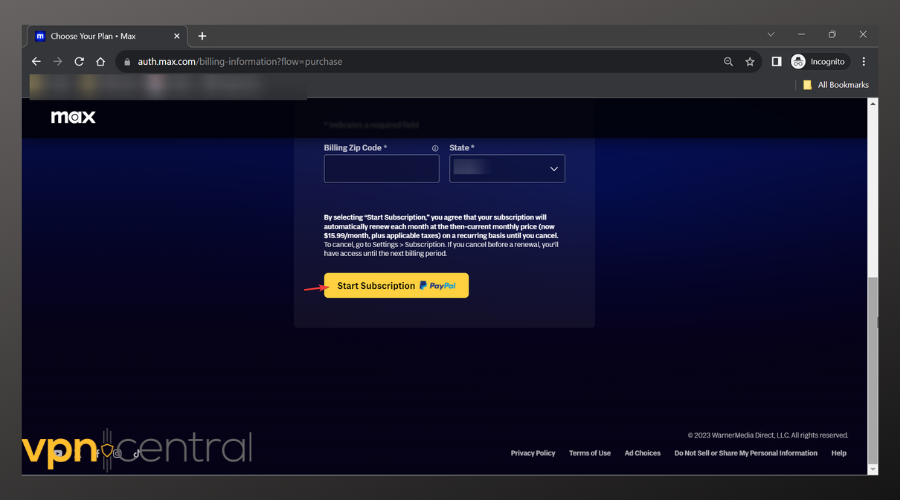
Task: Bookmark this page with star icon
Action: [x=750, y=61]
